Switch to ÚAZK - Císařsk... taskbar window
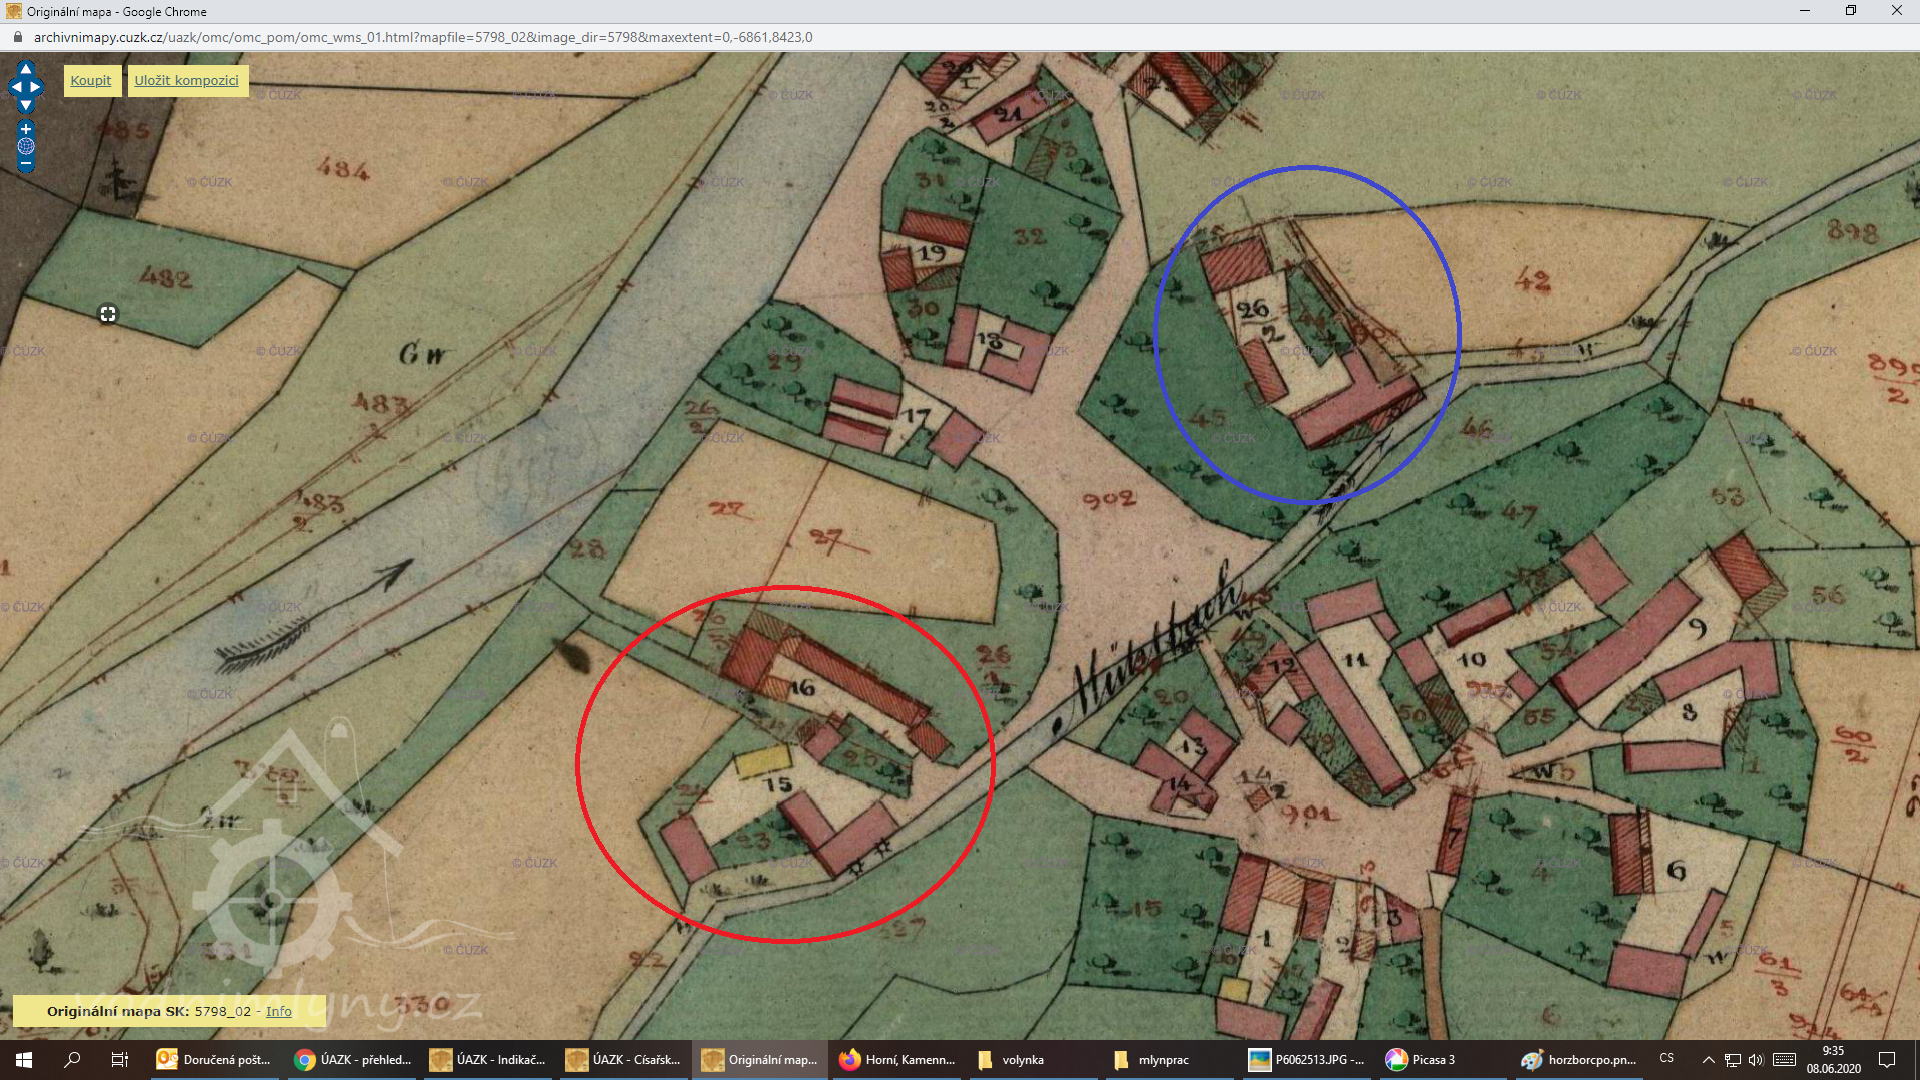Screen dimensions: 1920x1080 pyautogui.click(x=624, y=1060)
